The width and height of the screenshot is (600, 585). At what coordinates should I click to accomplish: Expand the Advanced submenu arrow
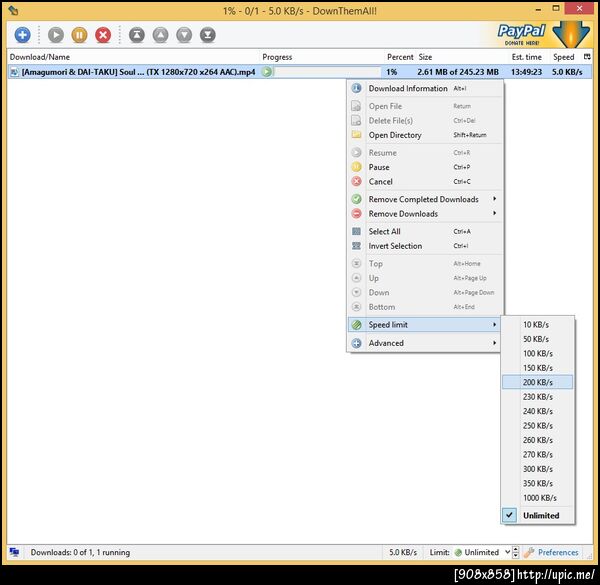(x=494, y=343)
